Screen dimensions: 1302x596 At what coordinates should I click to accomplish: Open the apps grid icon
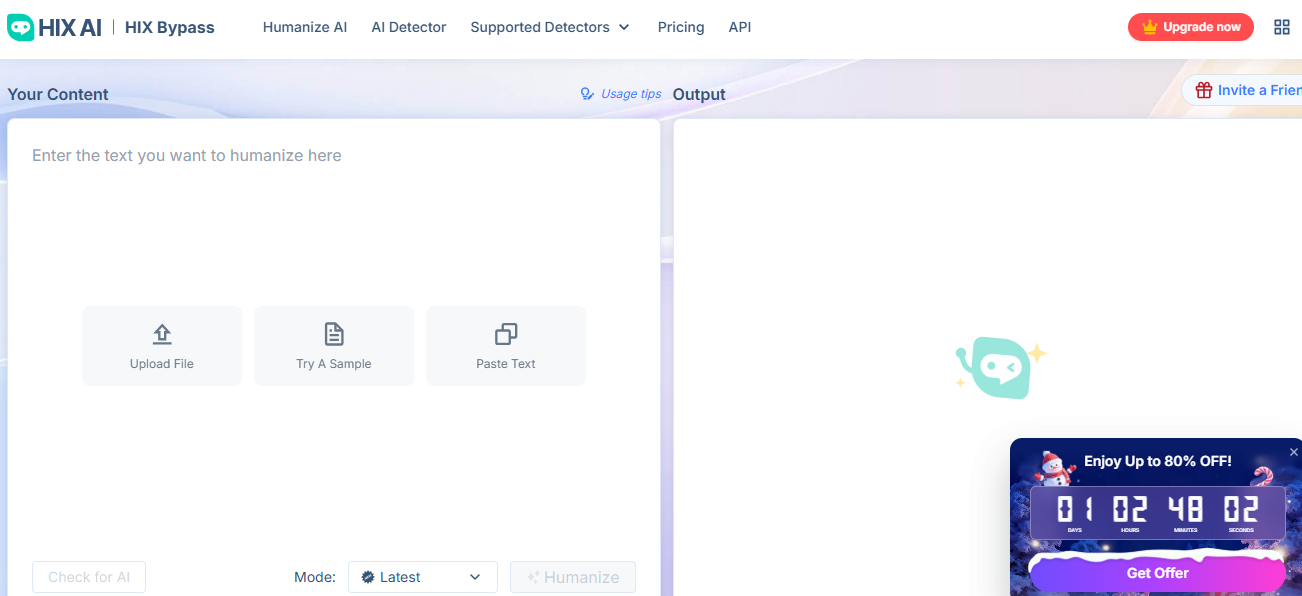tap(1282, 27)
